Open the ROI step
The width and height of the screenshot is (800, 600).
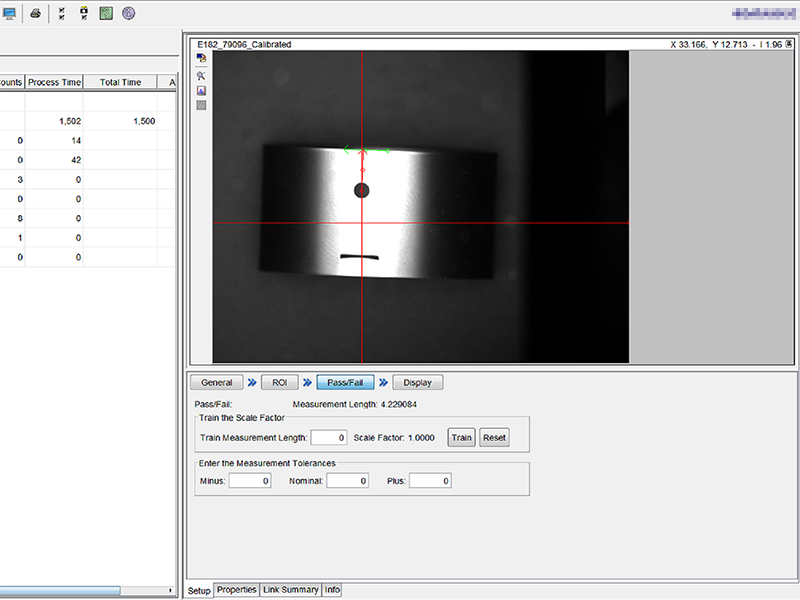[x=279, y=382]
